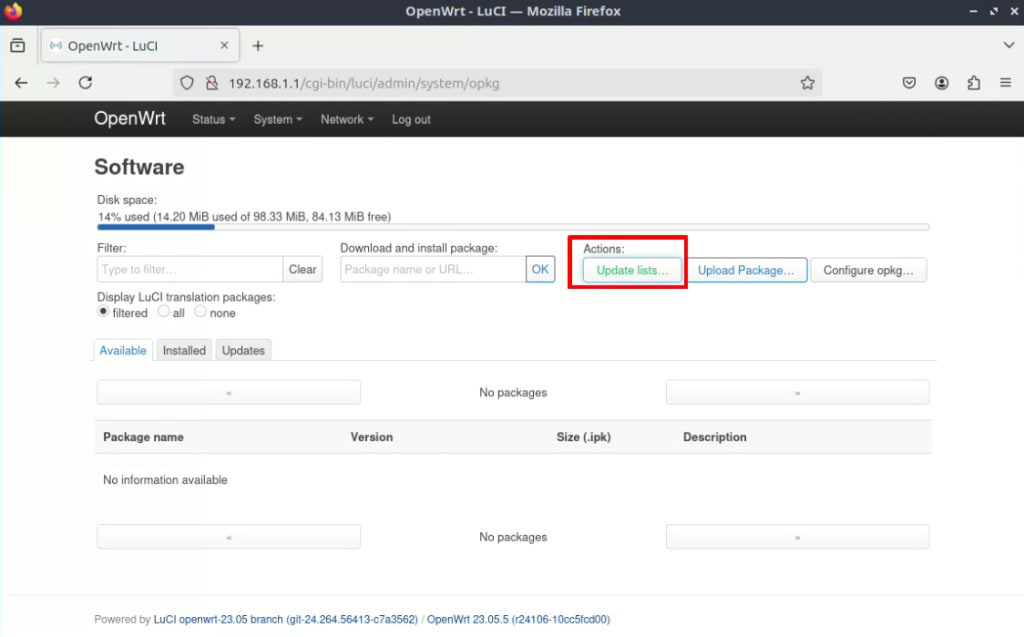Open the Status dropdown menu

coord(214,120)
